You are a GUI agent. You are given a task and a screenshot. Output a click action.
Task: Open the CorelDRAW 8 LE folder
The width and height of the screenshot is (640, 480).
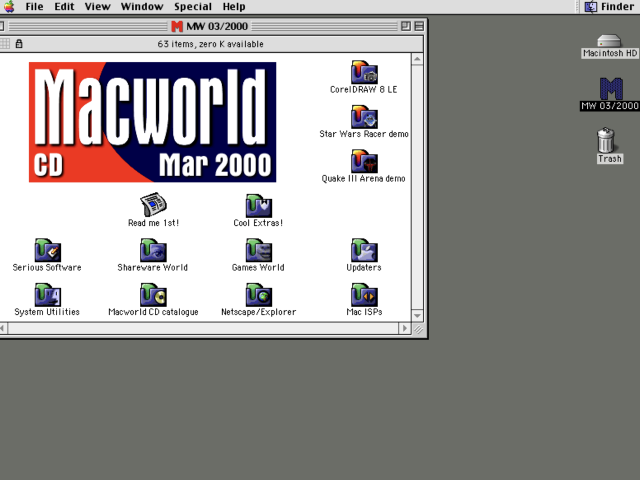[x=364, y=73]
